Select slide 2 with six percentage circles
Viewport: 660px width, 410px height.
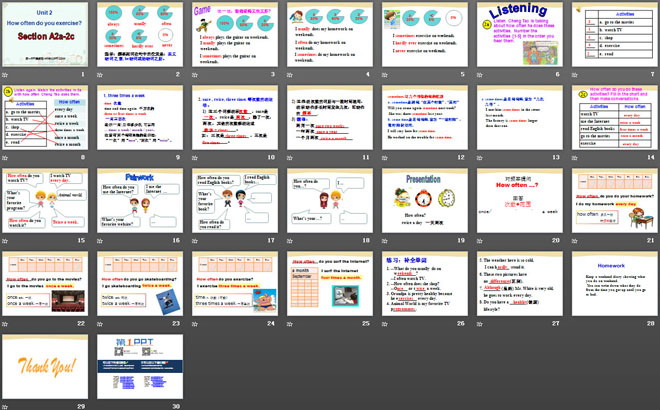coord(140,34)
